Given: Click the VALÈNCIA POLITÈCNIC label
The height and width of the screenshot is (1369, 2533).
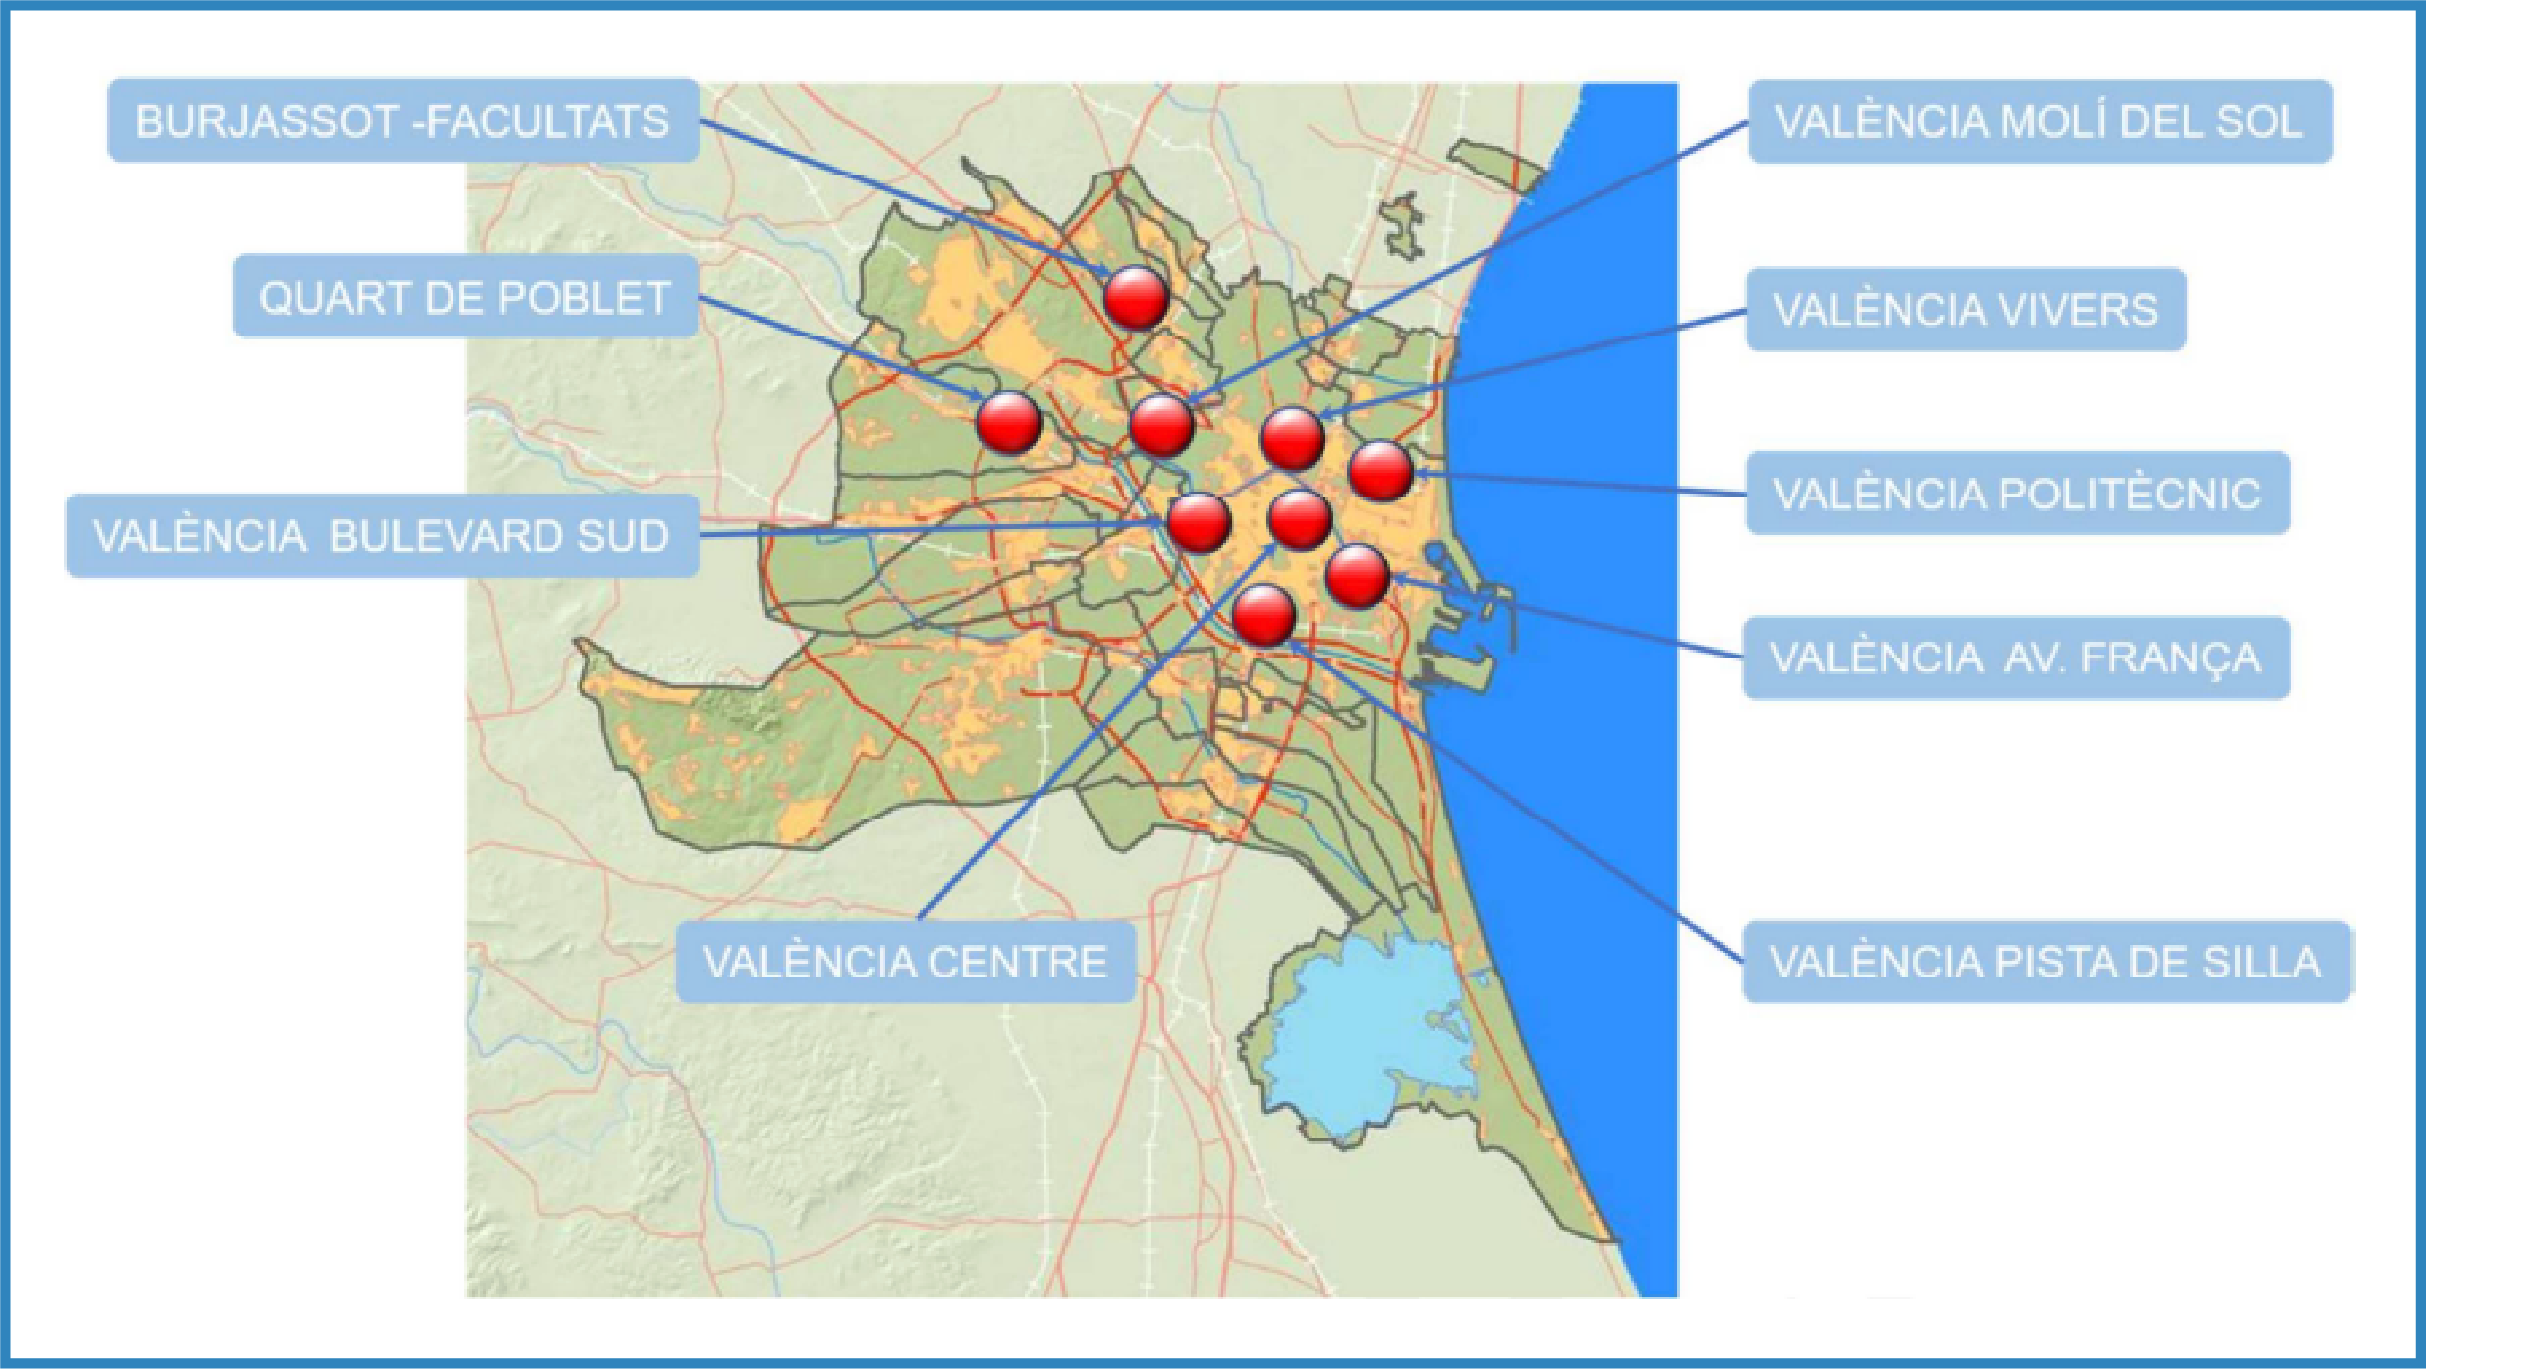Looking at the screenshot, I should pyautogui.click(x=2017, y=493).
